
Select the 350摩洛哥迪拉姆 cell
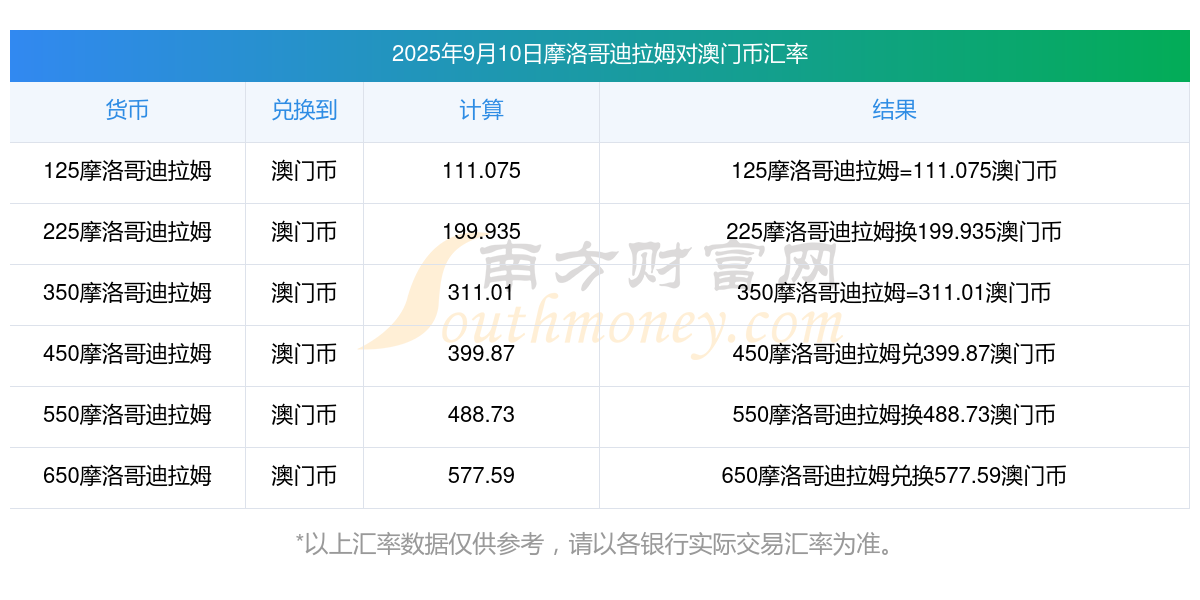click(127, 293)
